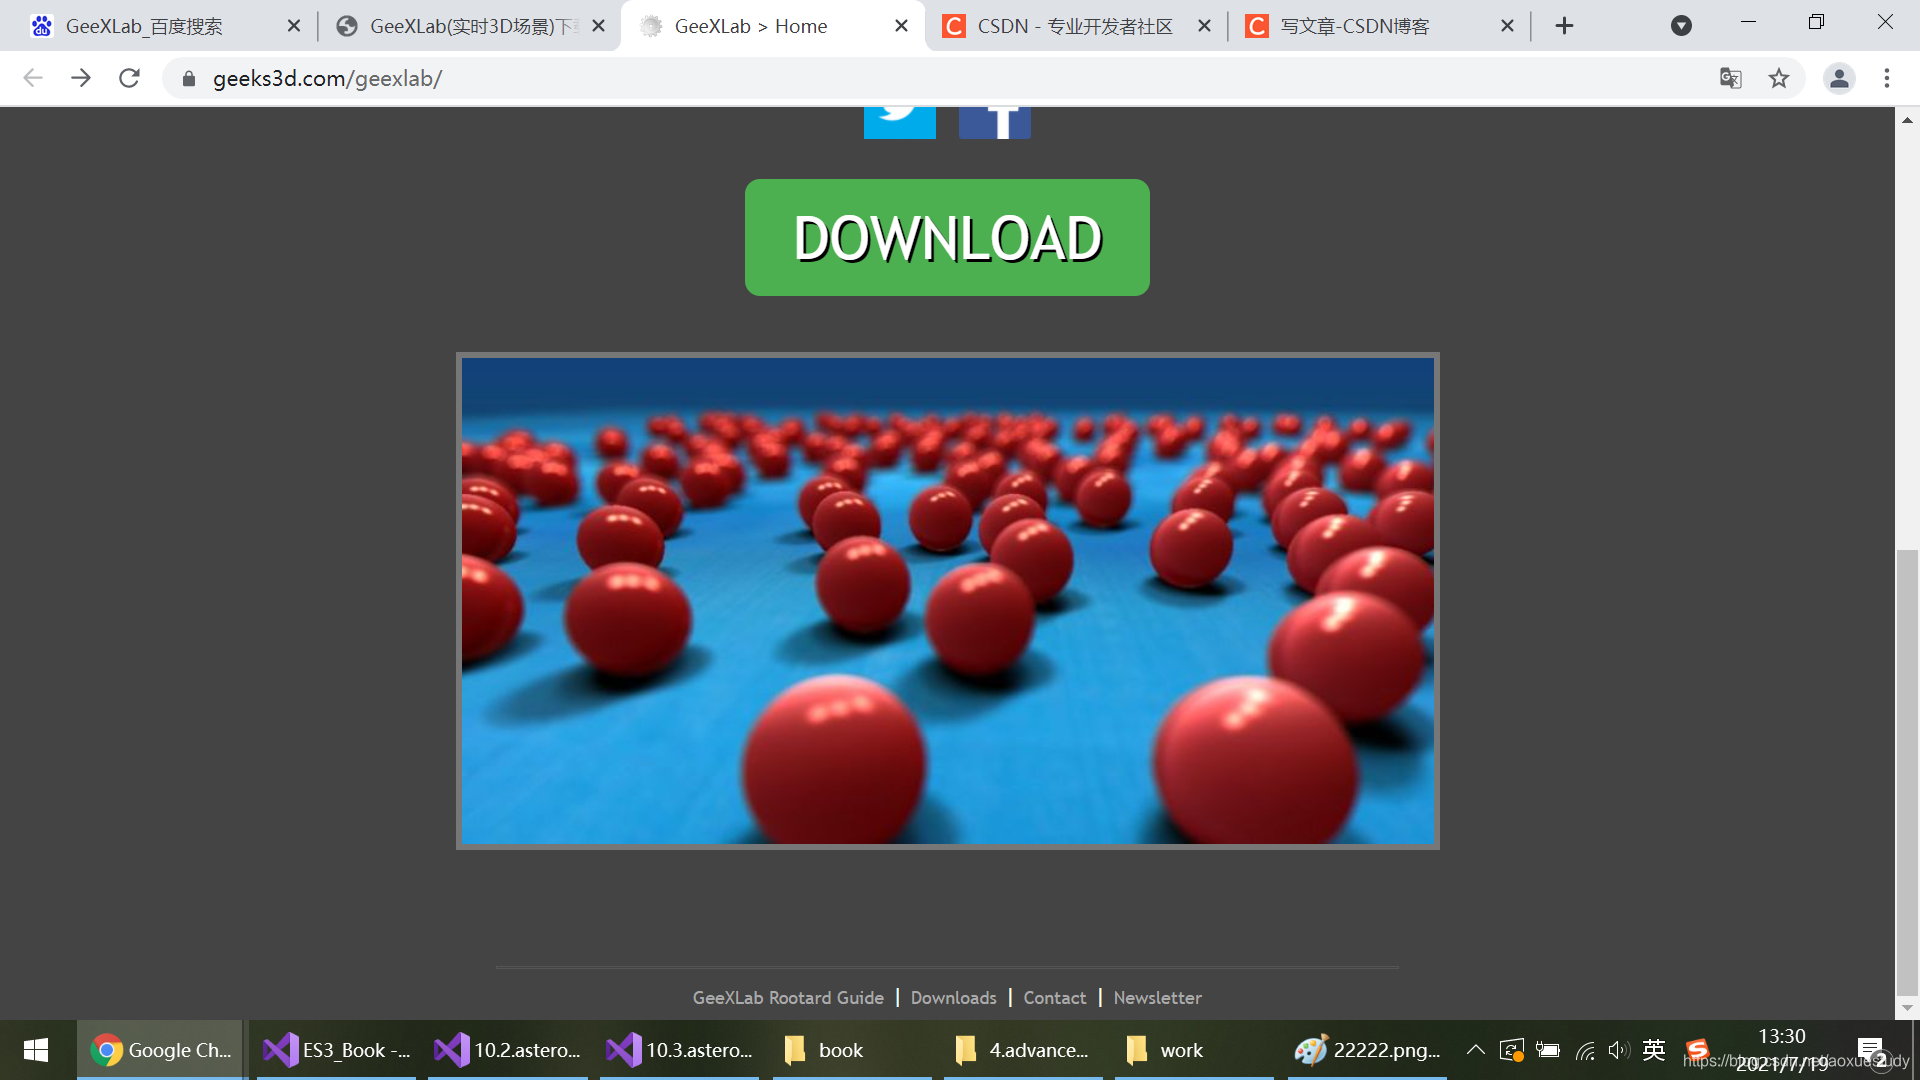This screenshot has height=1080, width=1920.
Task: Open the GeeXLab Rootard Guide link
Action: (788, 998)
